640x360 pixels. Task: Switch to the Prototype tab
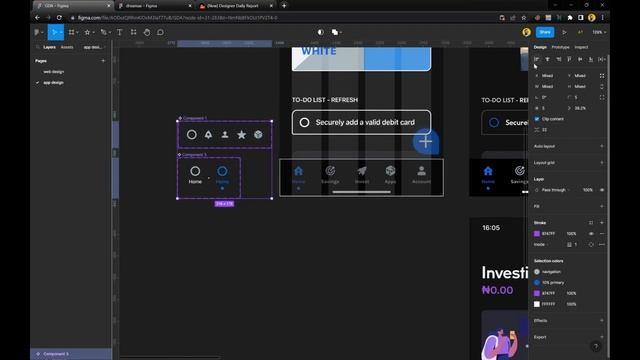click(x=560, y=47)
